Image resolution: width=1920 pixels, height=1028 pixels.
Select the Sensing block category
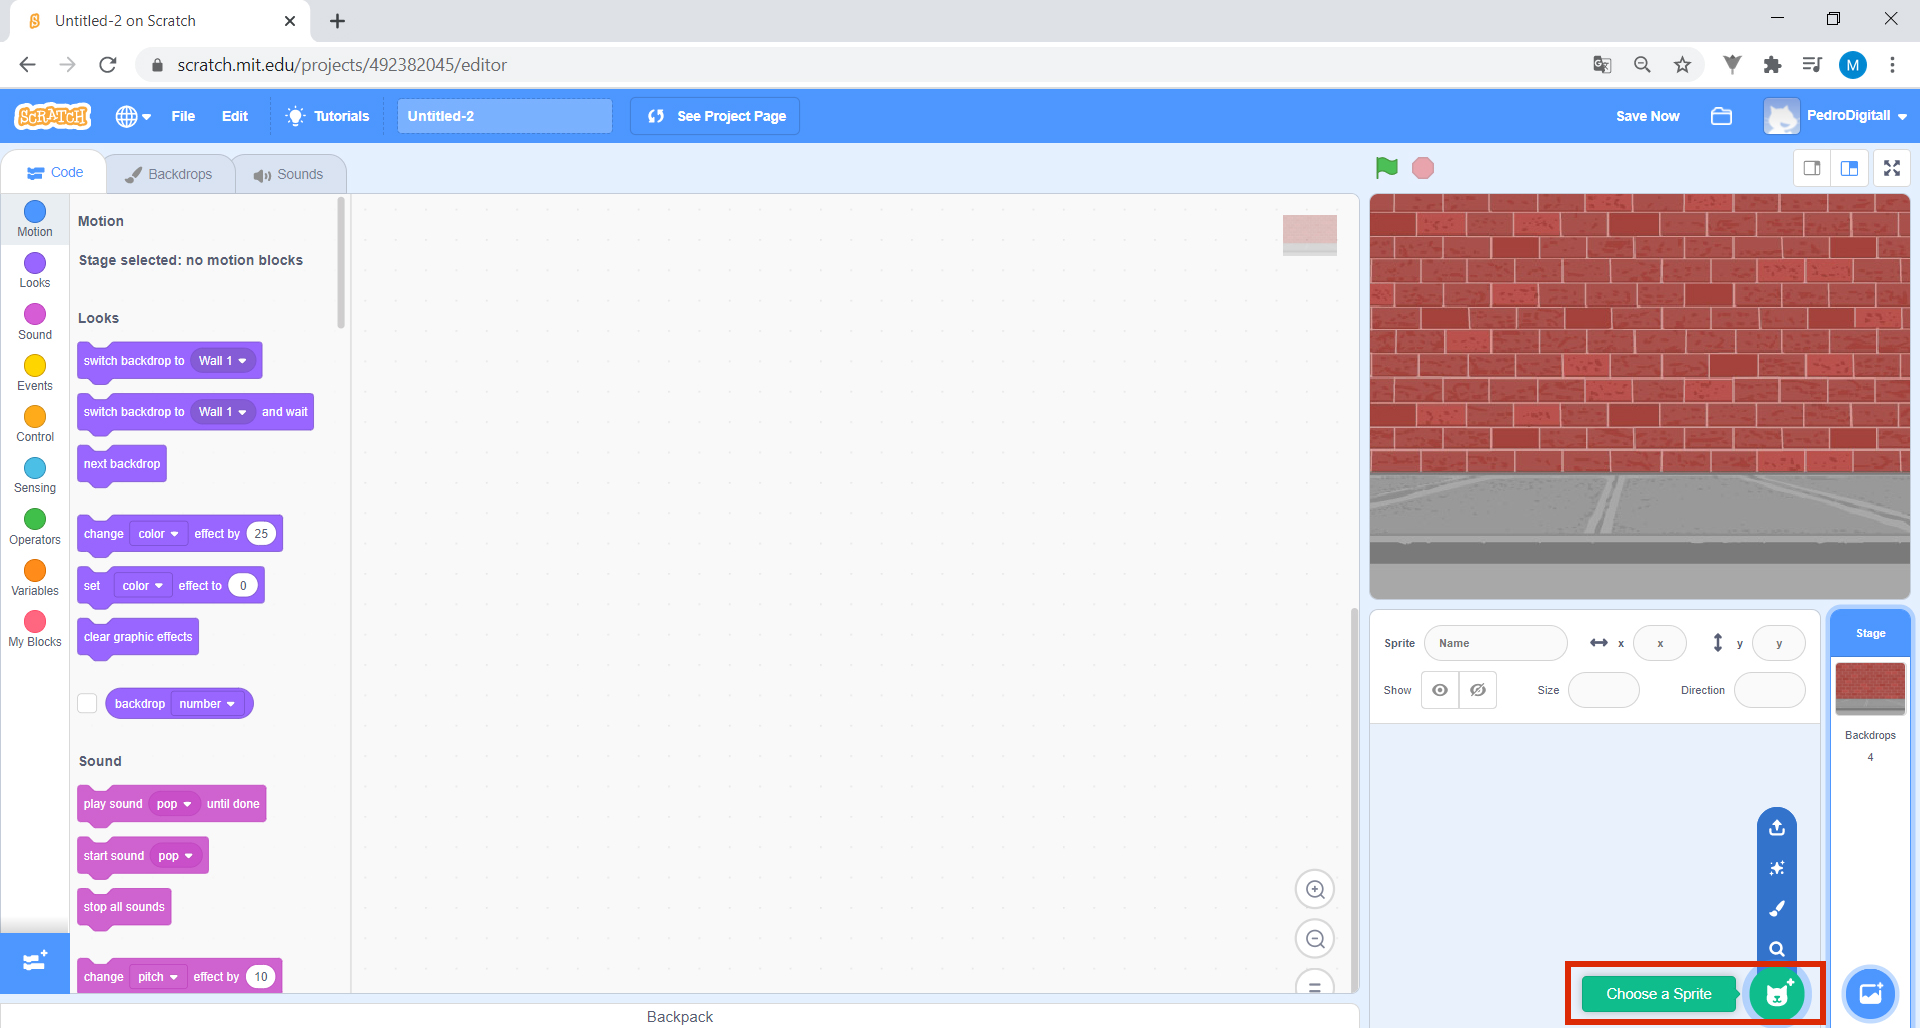[35, 475]
